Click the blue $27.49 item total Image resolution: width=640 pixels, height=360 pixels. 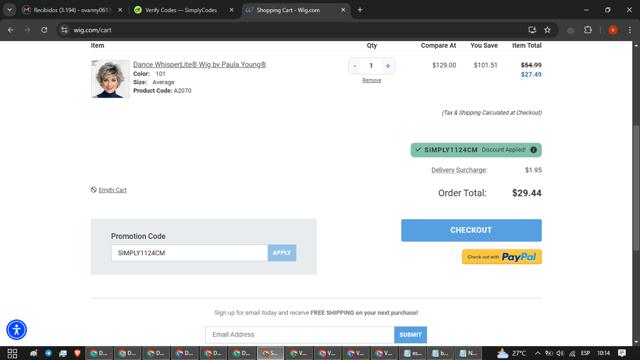coord(531,75)
